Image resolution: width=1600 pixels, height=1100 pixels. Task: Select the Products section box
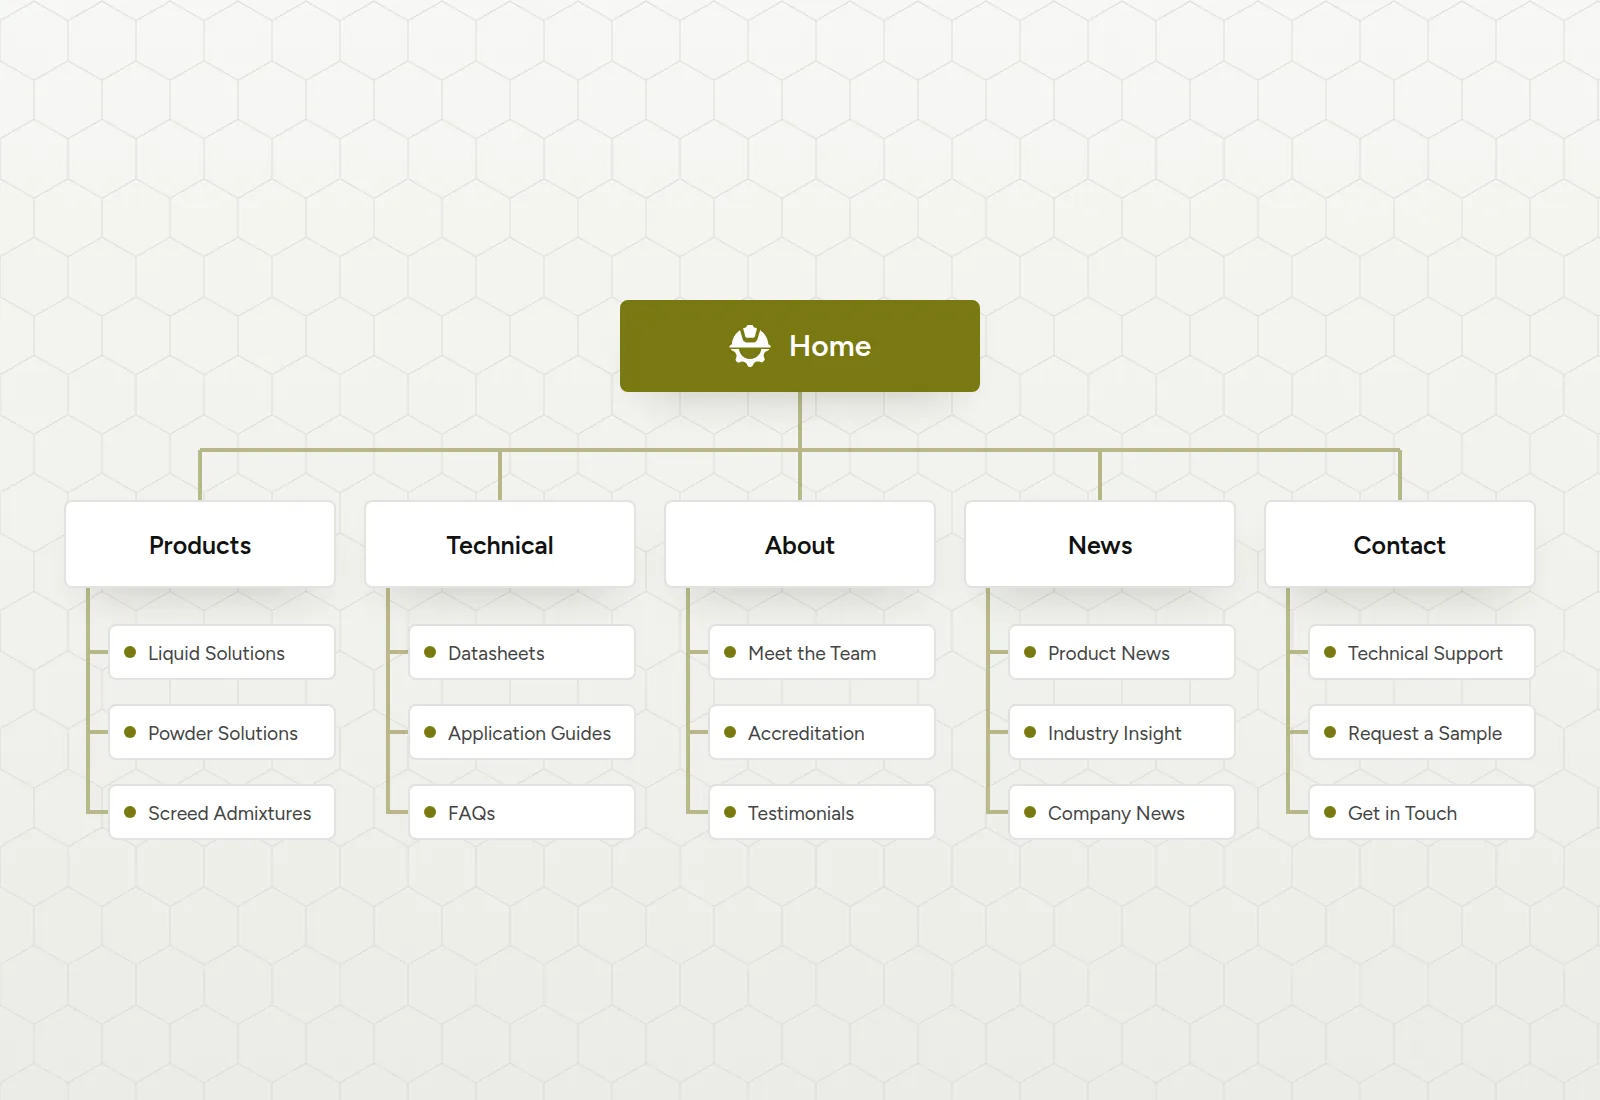tap(200, 544)
